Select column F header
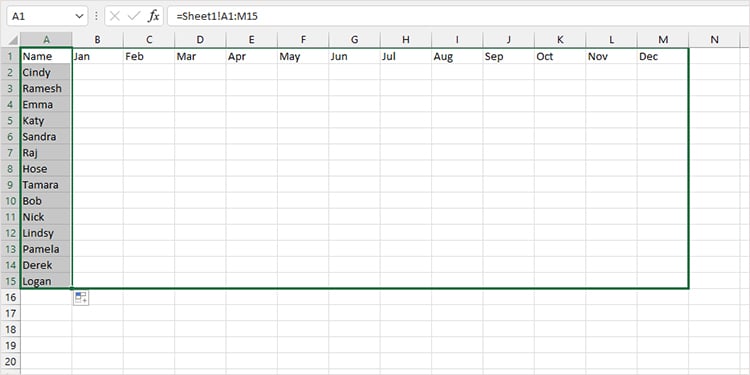This screenshot has height=375, width=750. click(303, 40)
